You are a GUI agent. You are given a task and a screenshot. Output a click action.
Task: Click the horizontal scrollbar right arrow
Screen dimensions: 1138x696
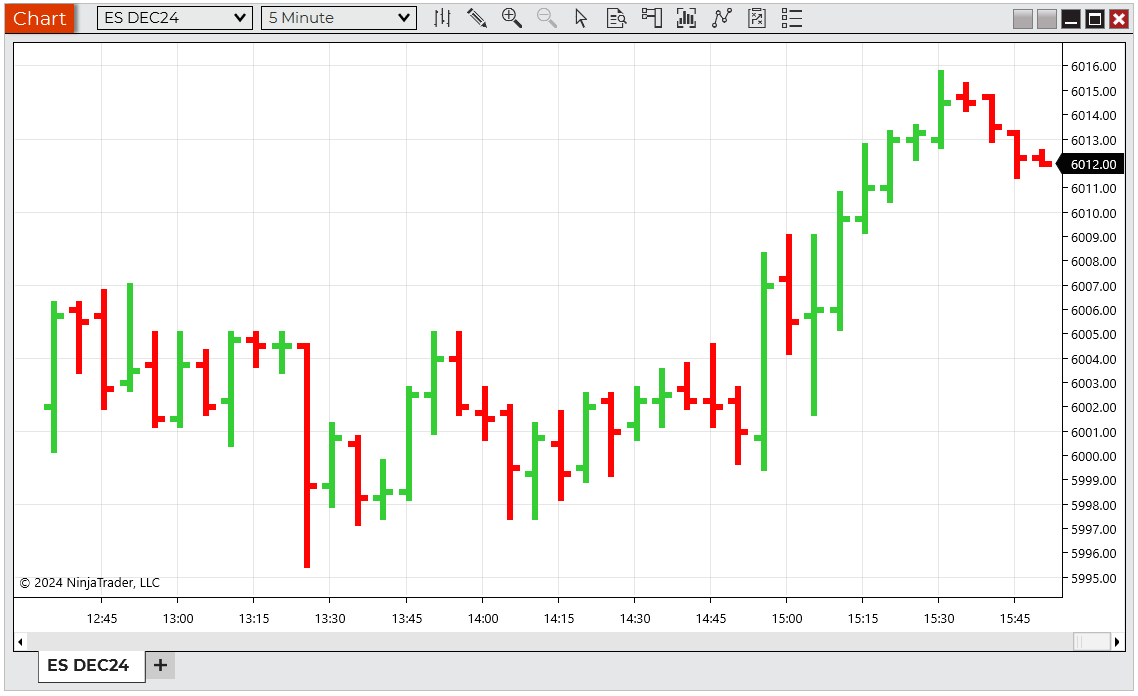click(1117, 642)
